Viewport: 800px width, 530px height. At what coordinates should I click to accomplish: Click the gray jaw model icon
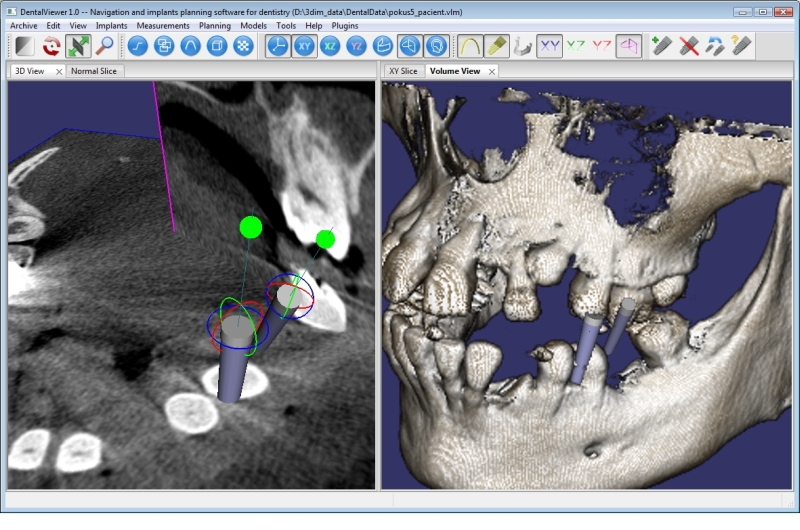(x=522, y=46)
